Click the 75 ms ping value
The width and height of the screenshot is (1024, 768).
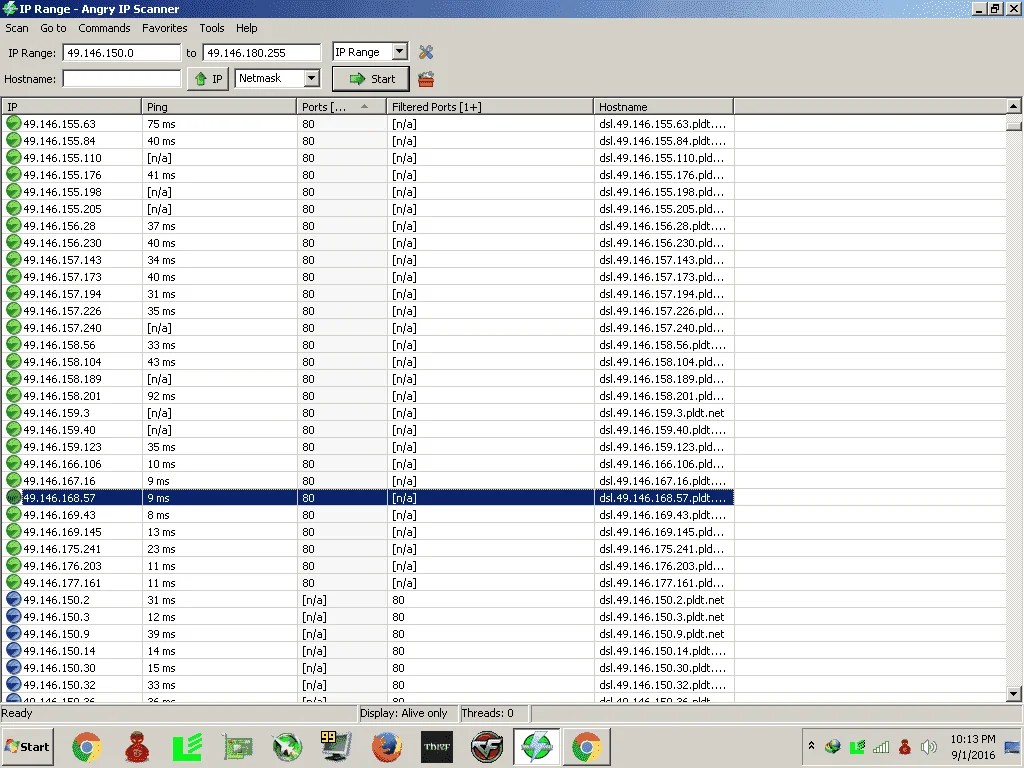tap(161, 123)
